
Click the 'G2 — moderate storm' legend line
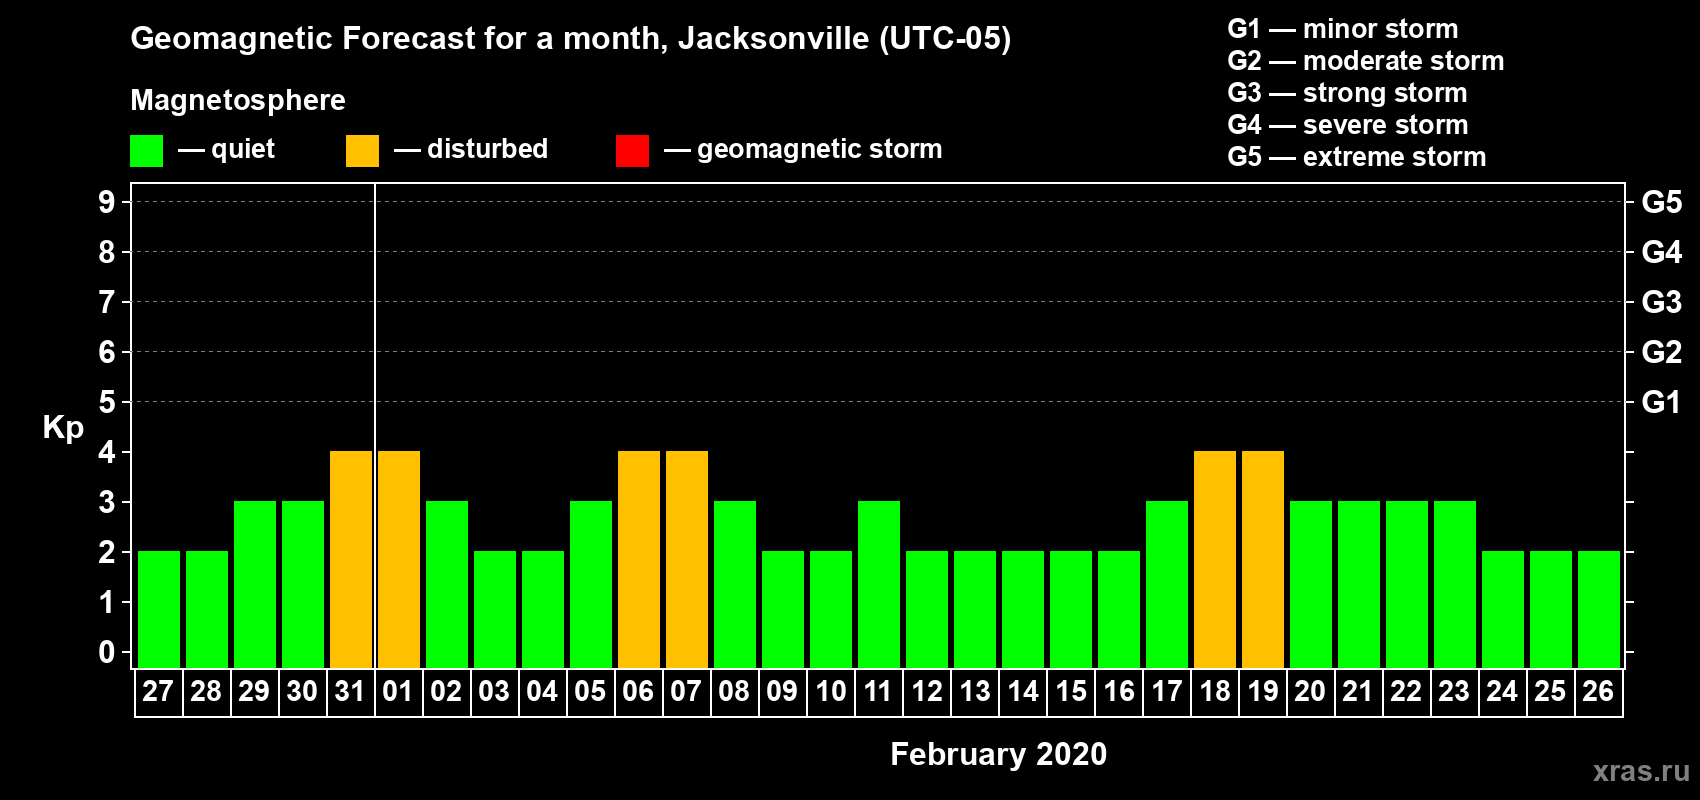click(x=1366, y=61)
